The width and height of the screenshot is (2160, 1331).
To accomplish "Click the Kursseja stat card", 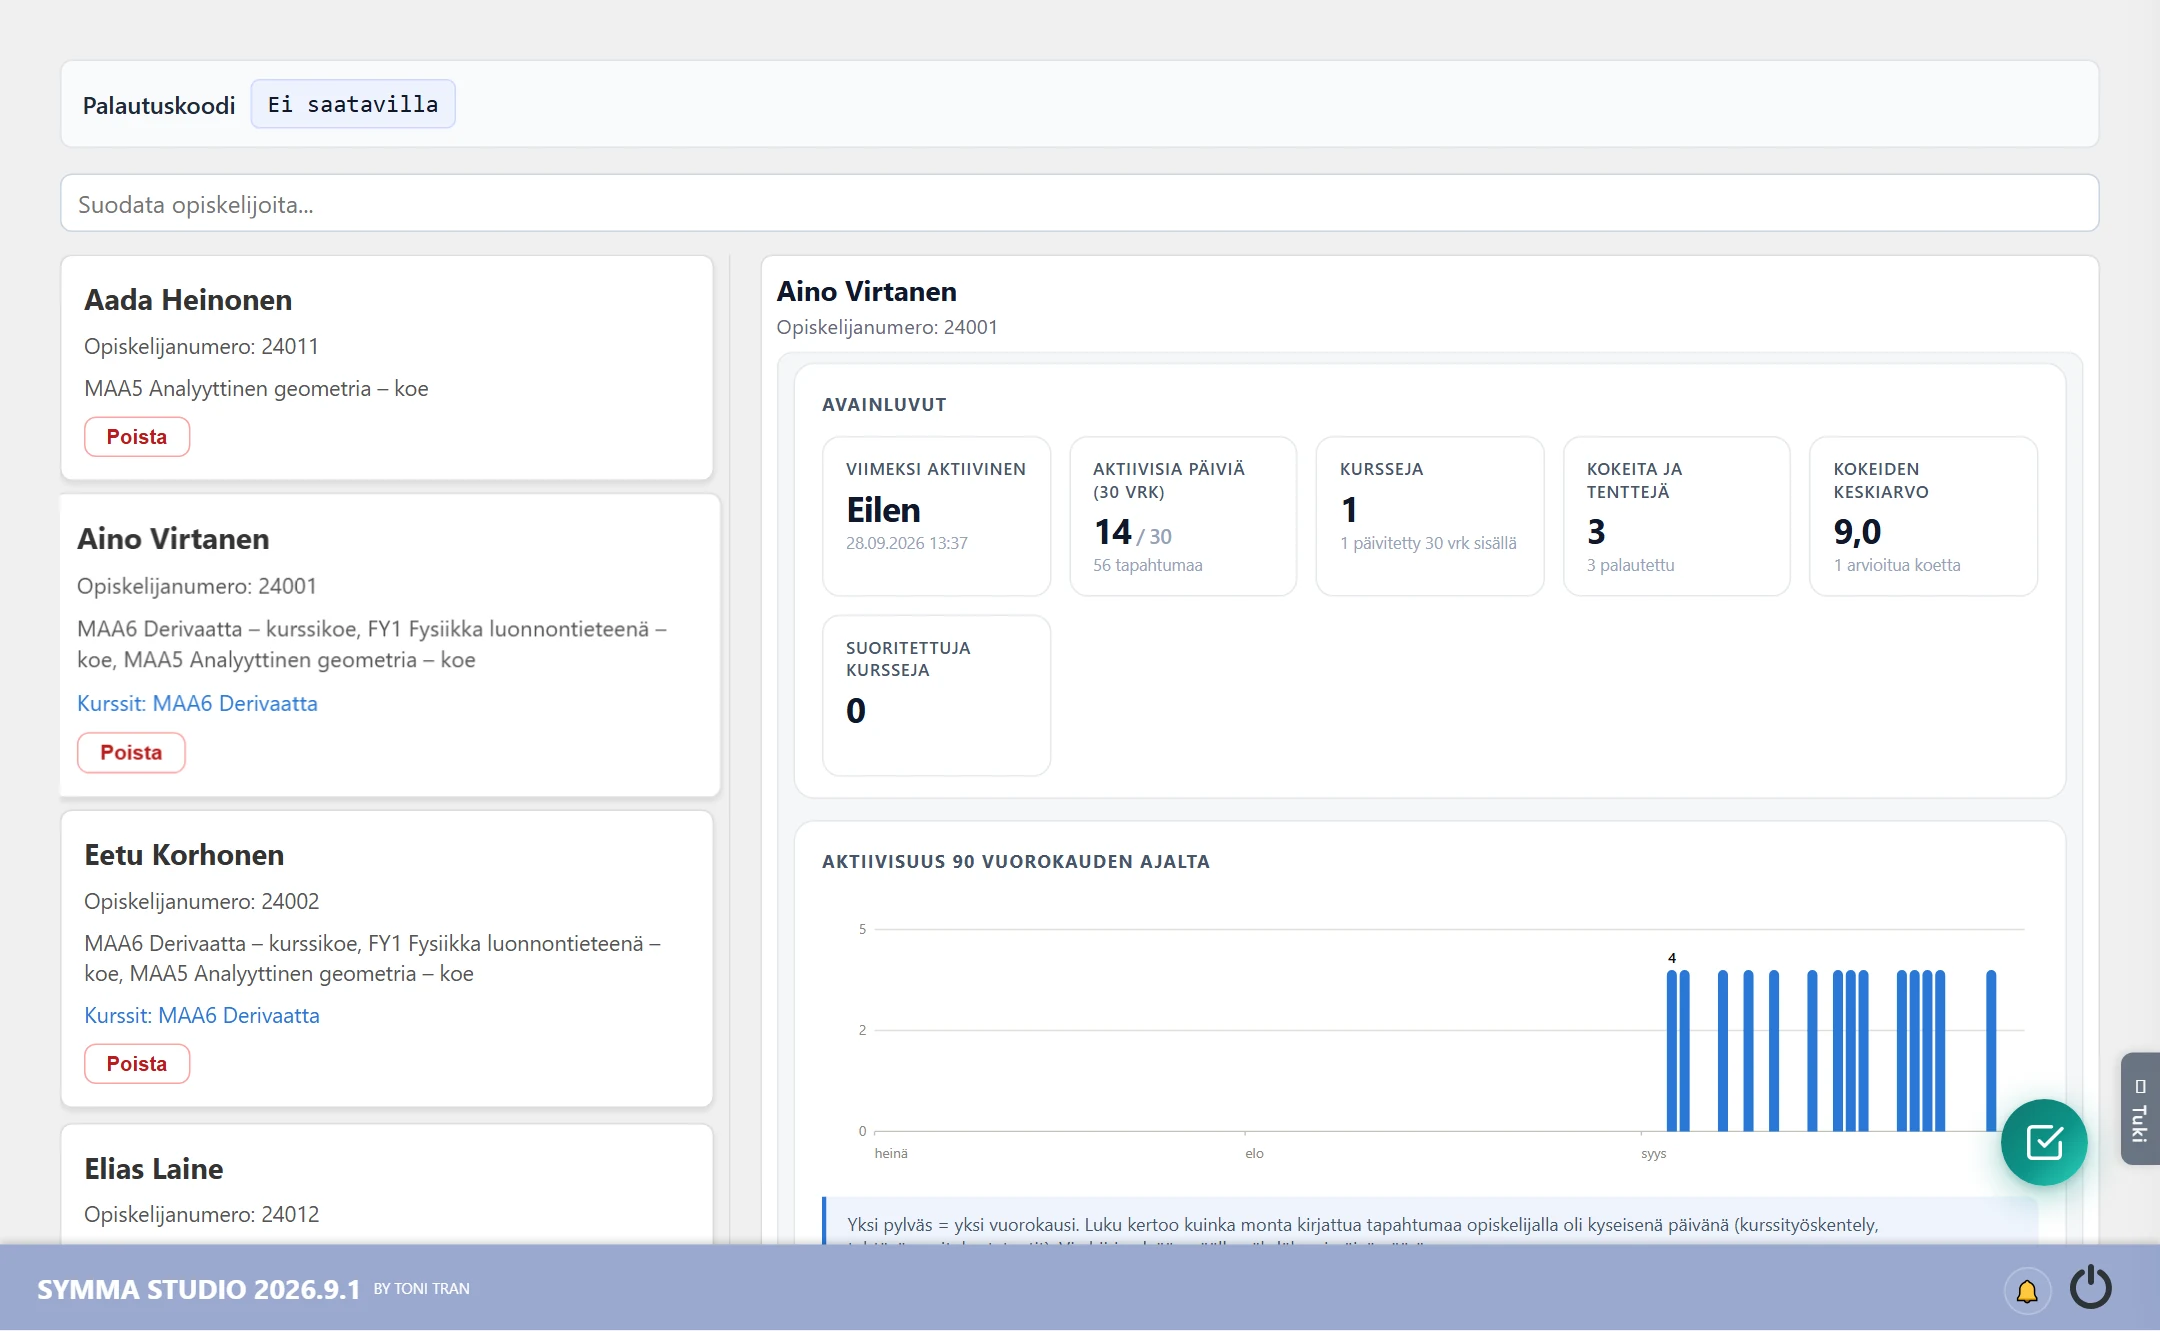I will click(1430, 516).
